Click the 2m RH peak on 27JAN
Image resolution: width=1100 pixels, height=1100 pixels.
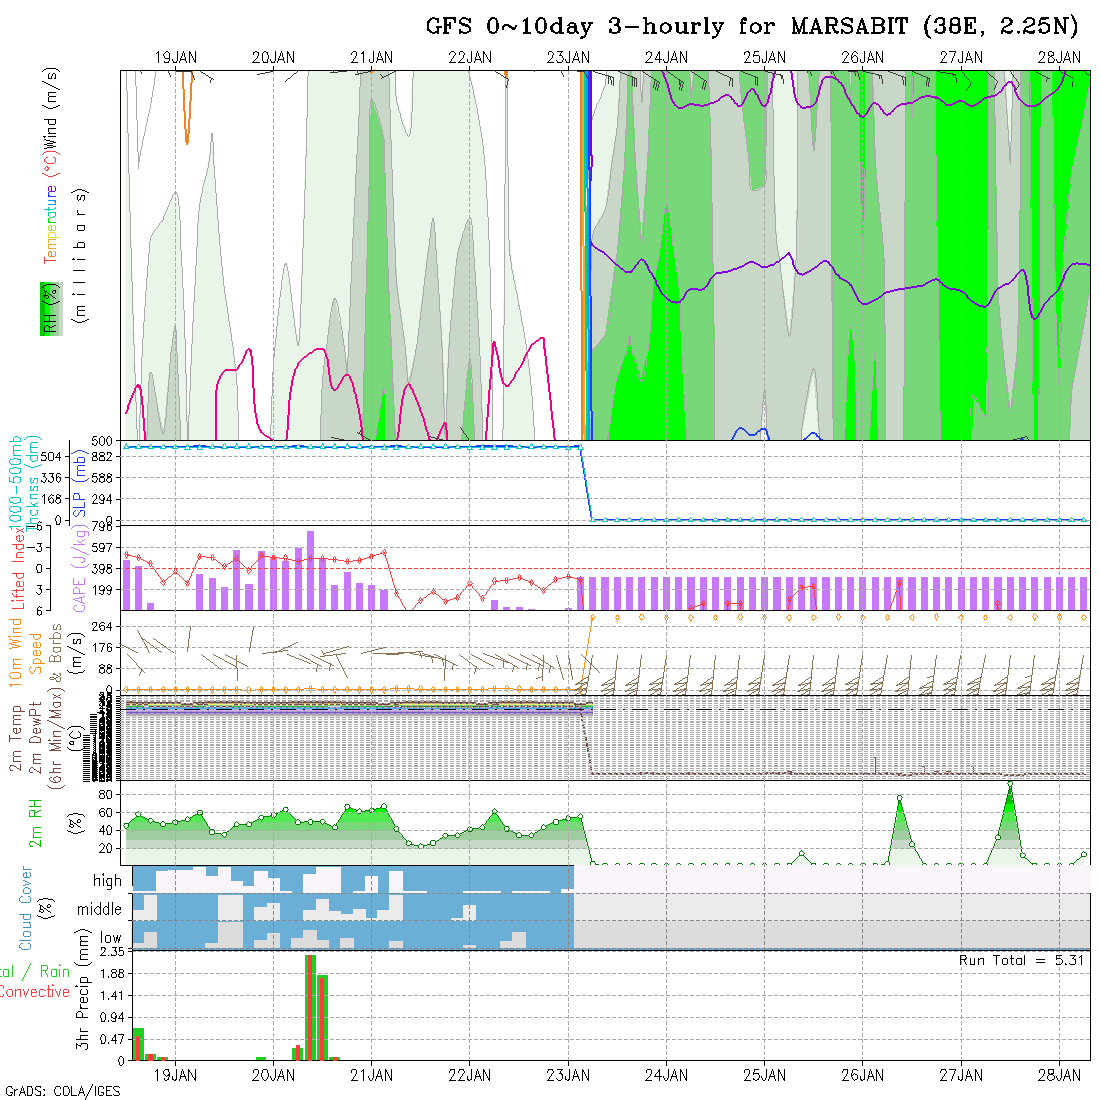1010,785
